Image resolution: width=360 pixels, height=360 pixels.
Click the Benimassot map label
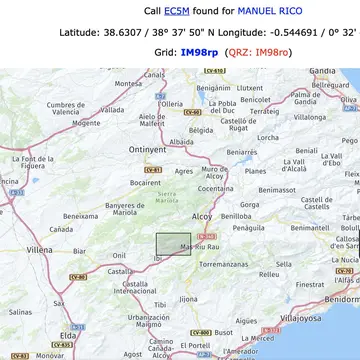[277, 190]
